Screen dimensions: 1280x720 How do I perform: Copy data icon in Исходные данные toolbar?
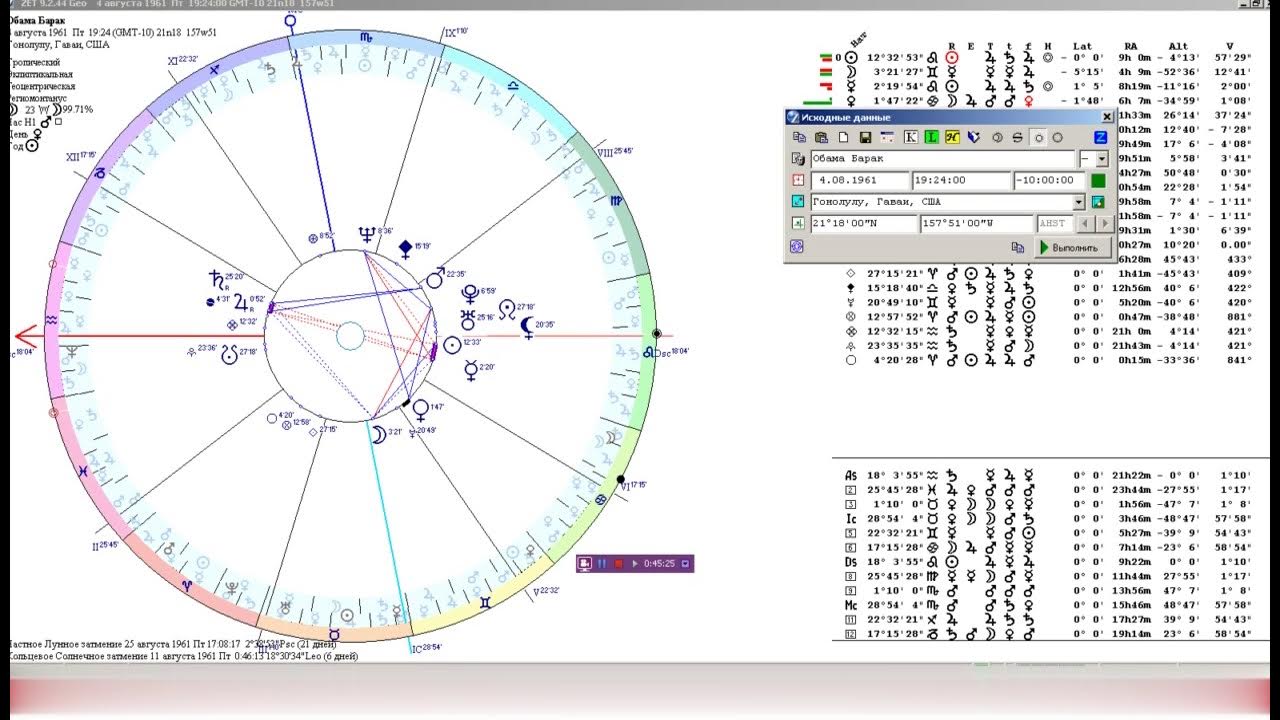point(800,138)
